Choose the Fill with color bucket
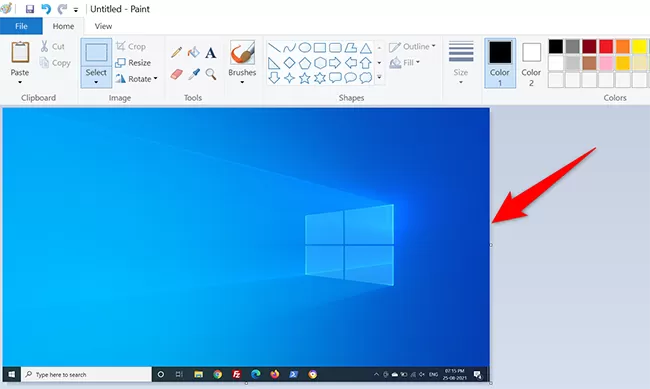The width and height of the screenshot is (650, 389). [x=194, y=52]
